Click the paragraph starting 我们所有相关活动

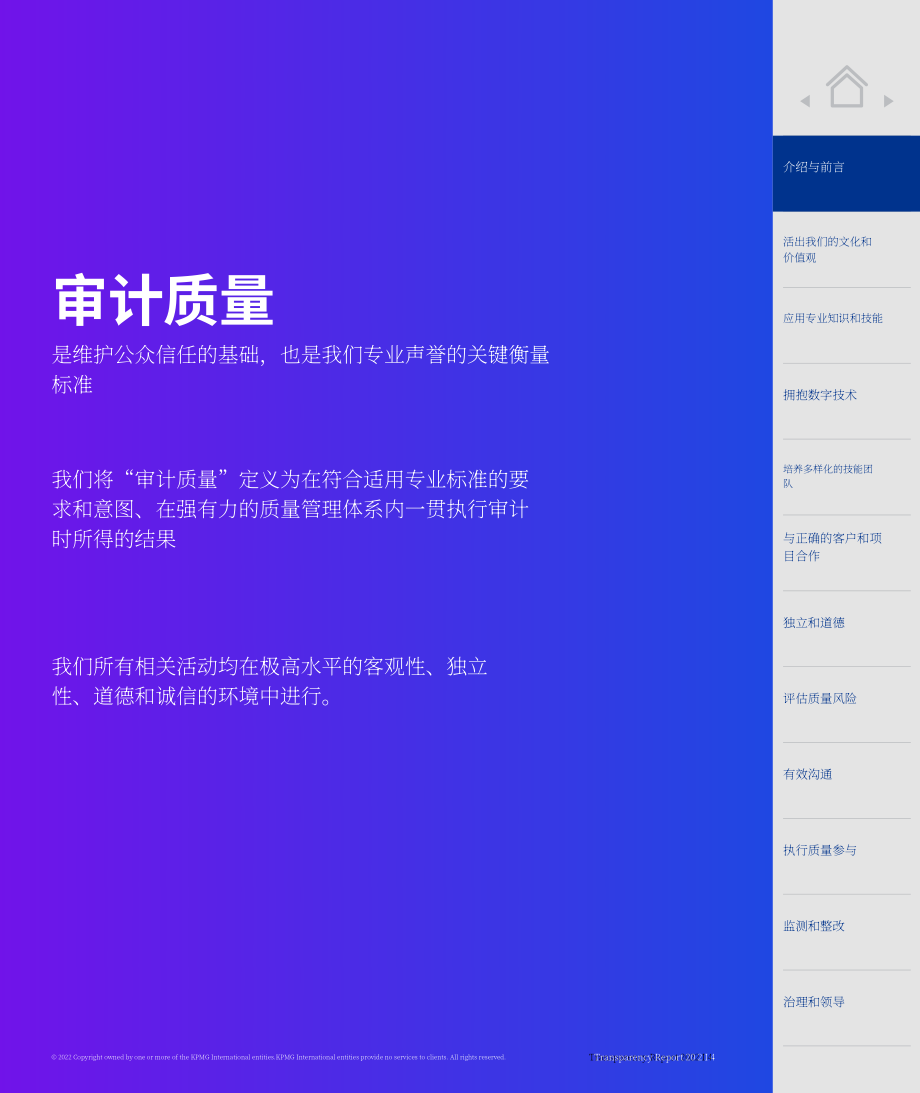pos(270,682)
